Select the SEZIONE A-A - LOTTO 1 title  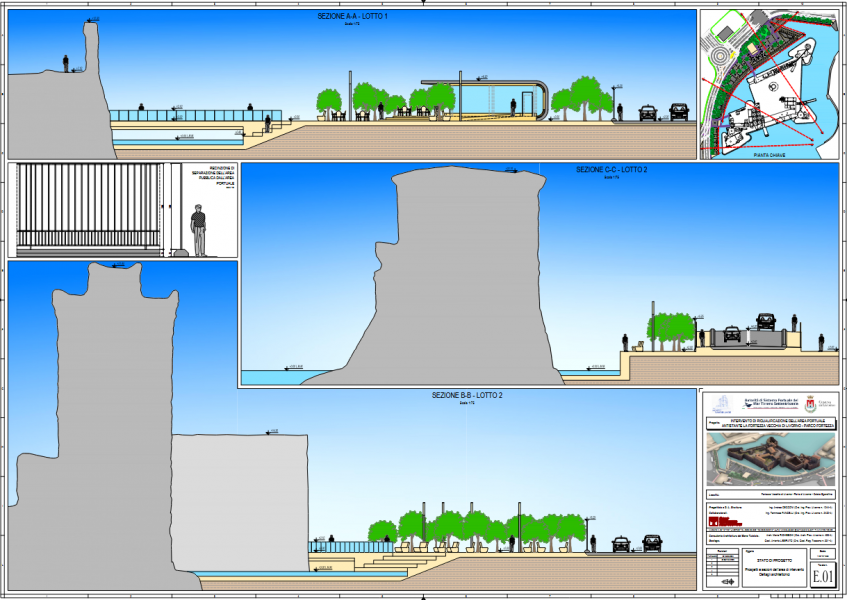351,17
